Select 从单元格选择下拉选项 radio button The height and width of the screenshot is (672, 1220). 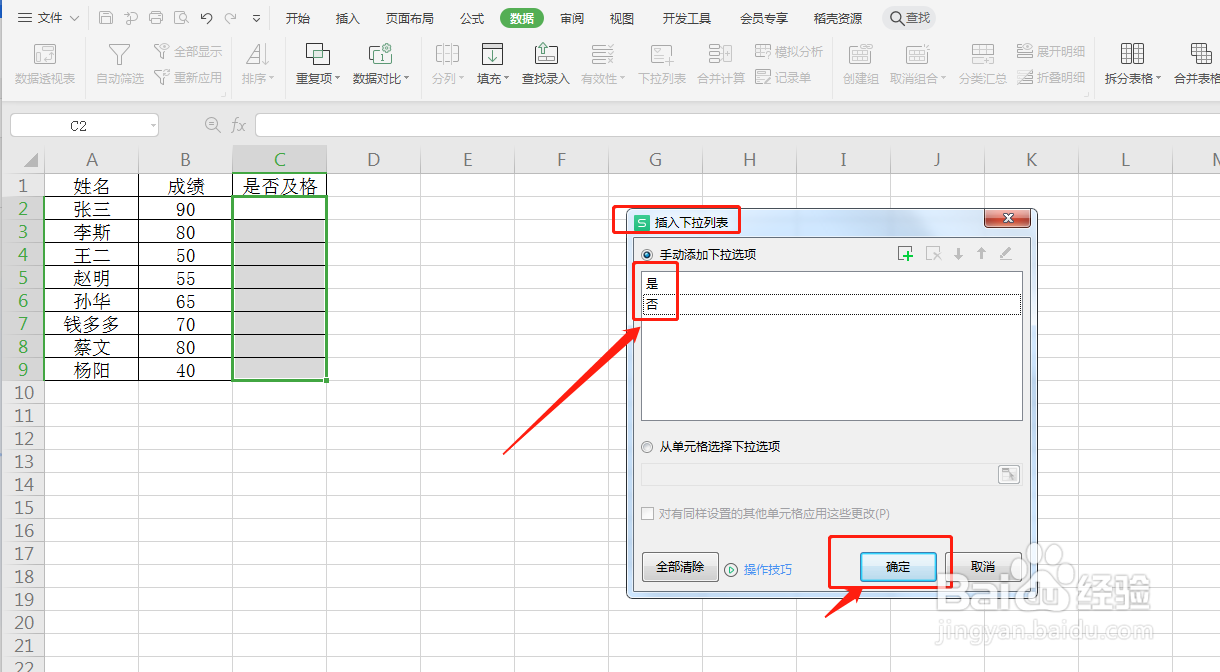pyautogui.click(x=647, y=447)
